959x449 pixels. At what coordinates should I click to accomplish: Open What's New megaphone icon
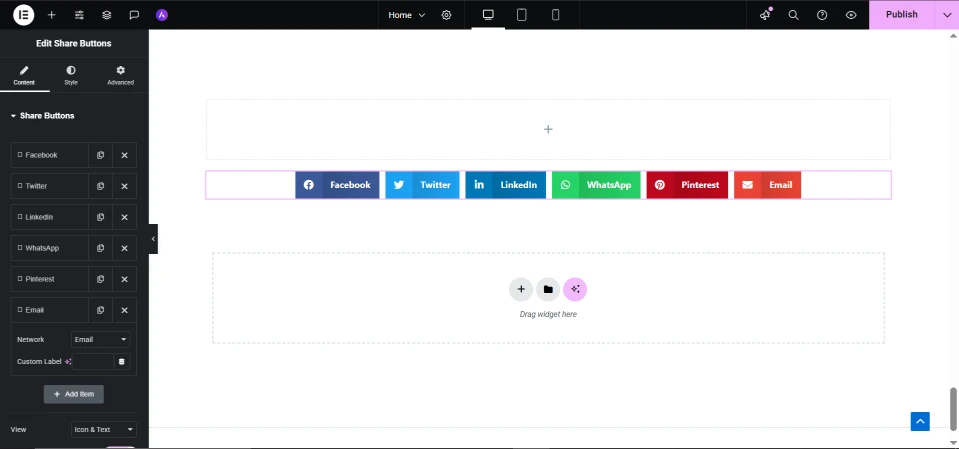[x=765, y=15]
